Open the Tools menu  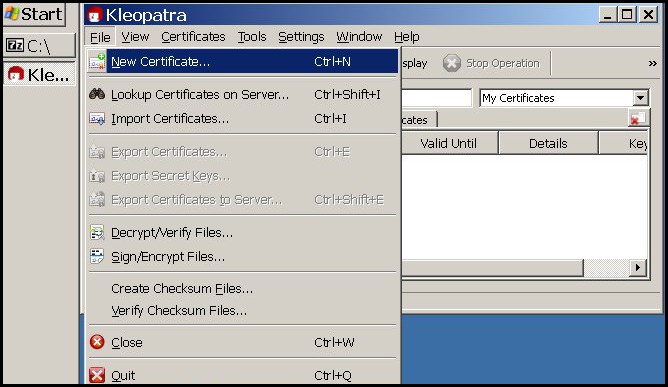pyautogui.click(x=252, y=37)
